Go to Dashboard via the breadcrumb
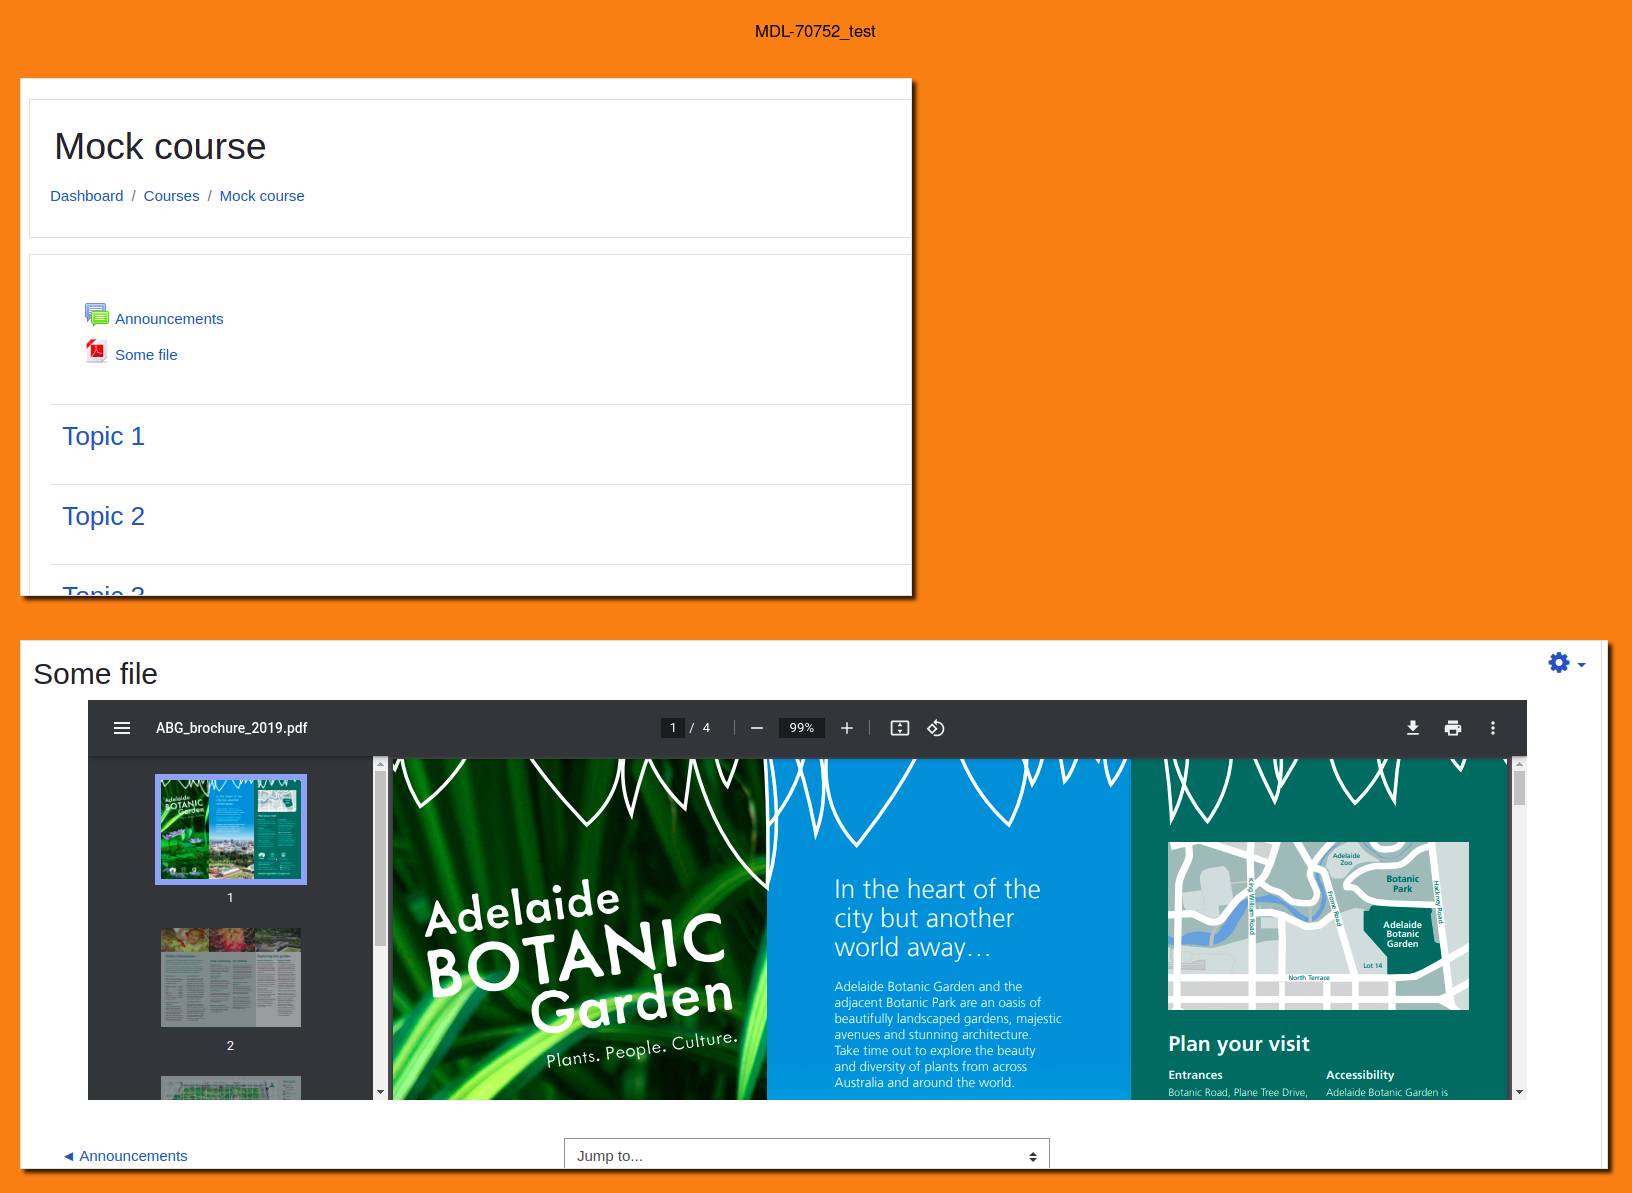The height and width of the screenshot is (1193, 1632). tap(87, 196)
